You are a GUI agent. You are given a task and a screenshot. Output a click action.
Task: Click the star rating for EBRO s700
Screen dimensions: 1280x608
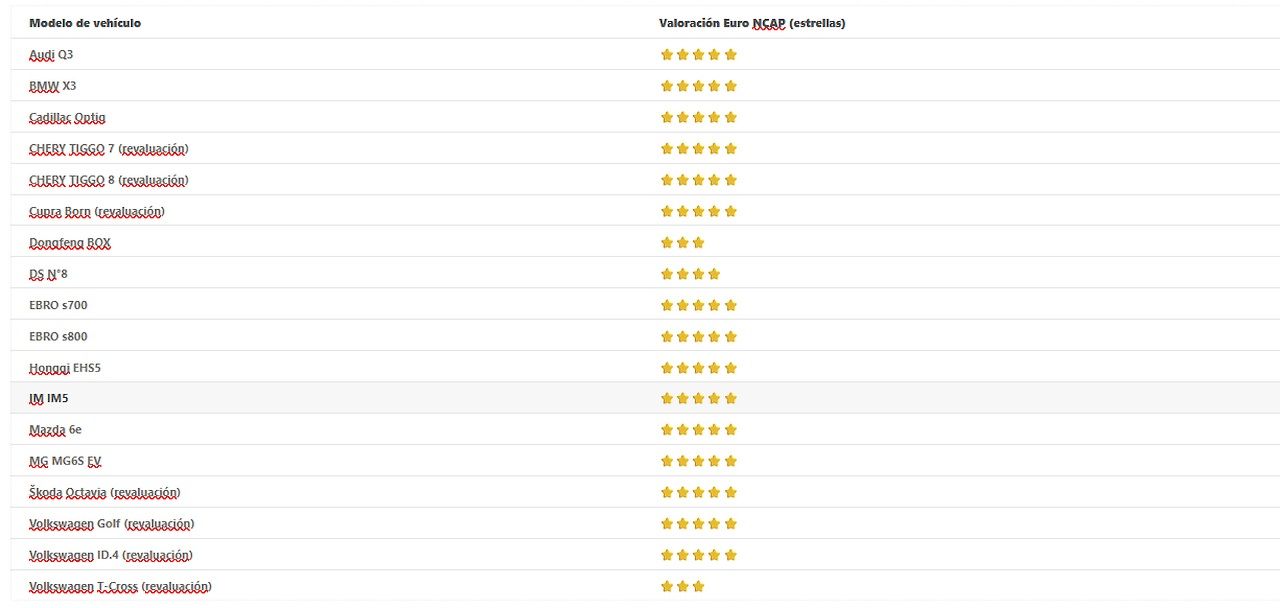(x=698, y=305)
